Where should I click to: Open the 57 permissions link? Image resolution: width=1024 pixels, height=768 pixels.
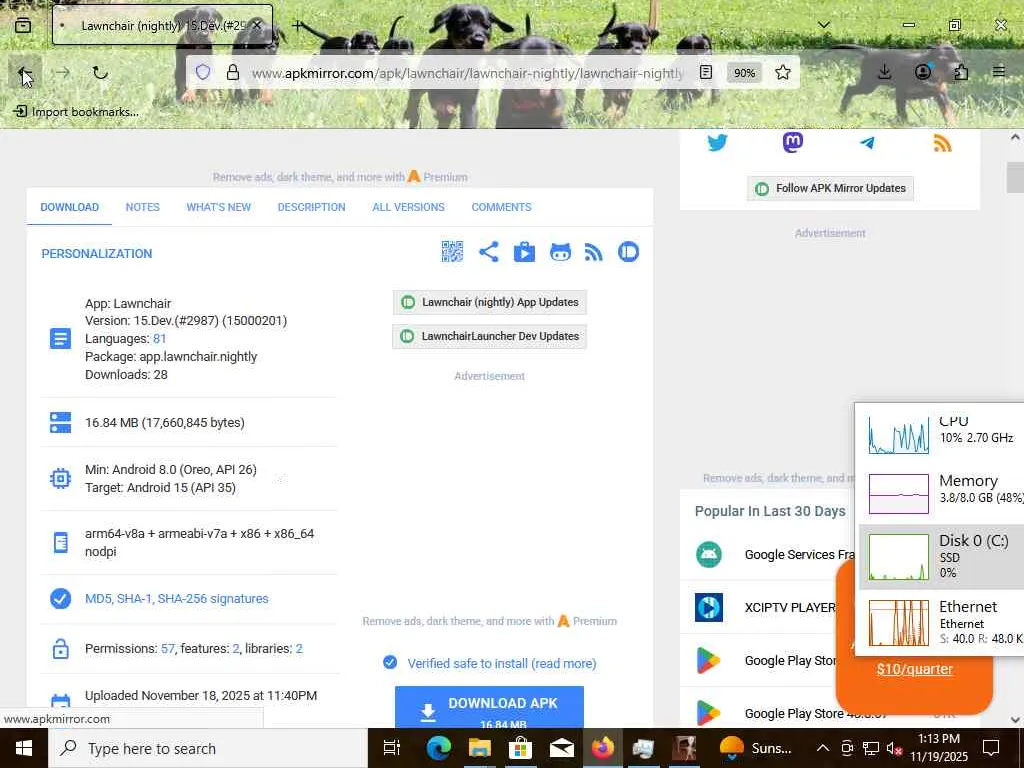click(168, 648)
